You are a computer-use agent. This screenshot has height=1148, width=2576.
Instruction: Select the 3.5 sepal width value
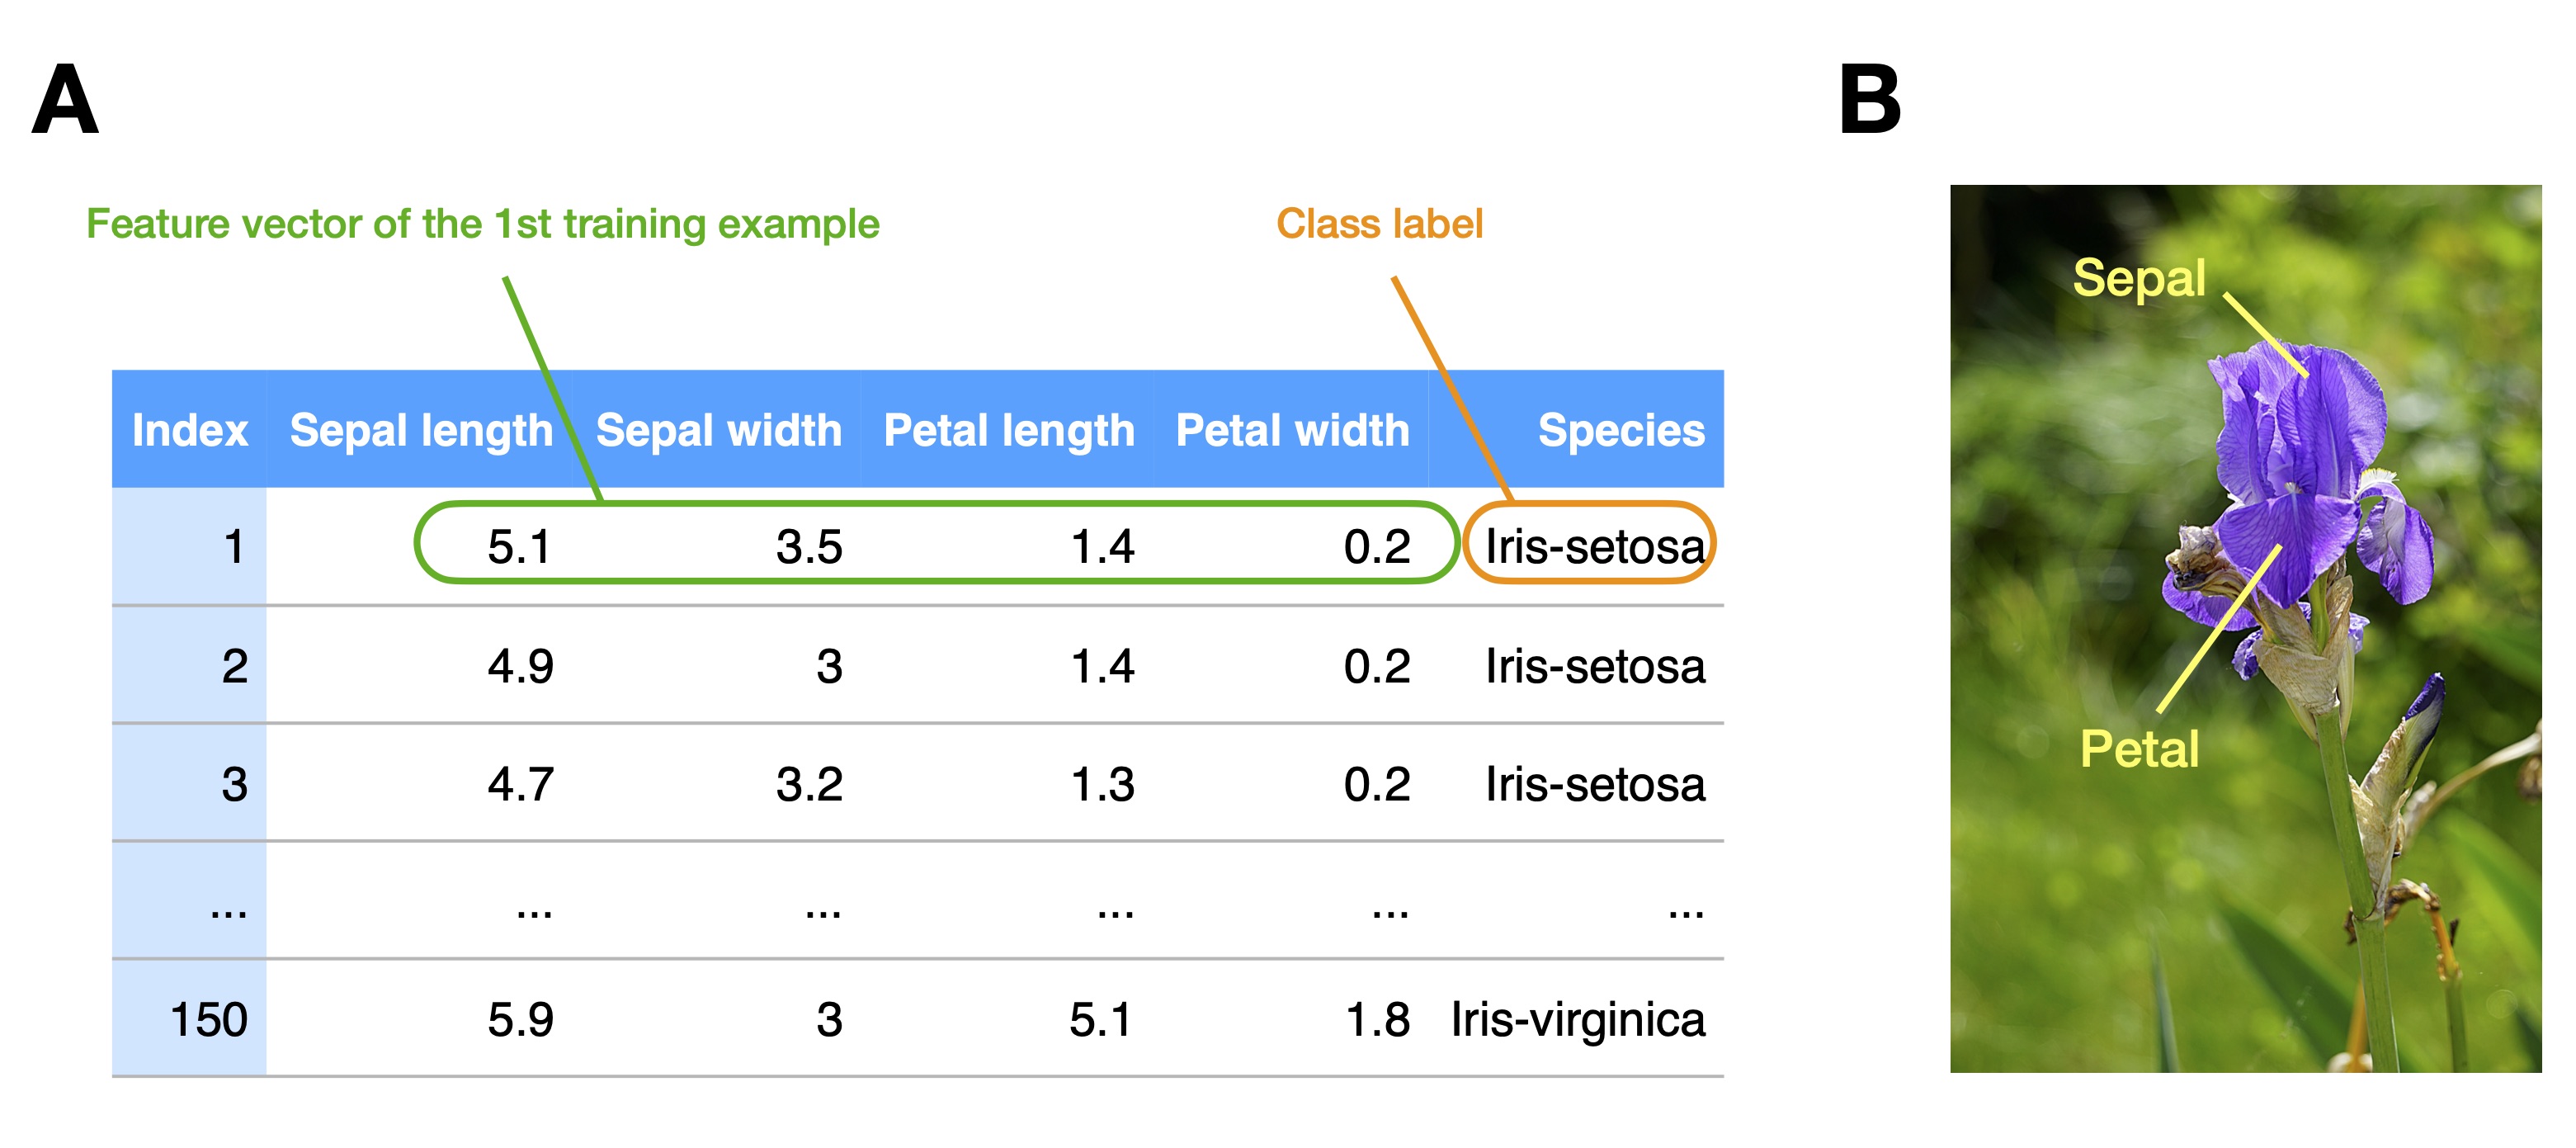pyautogui.click(x=809, y=547)
